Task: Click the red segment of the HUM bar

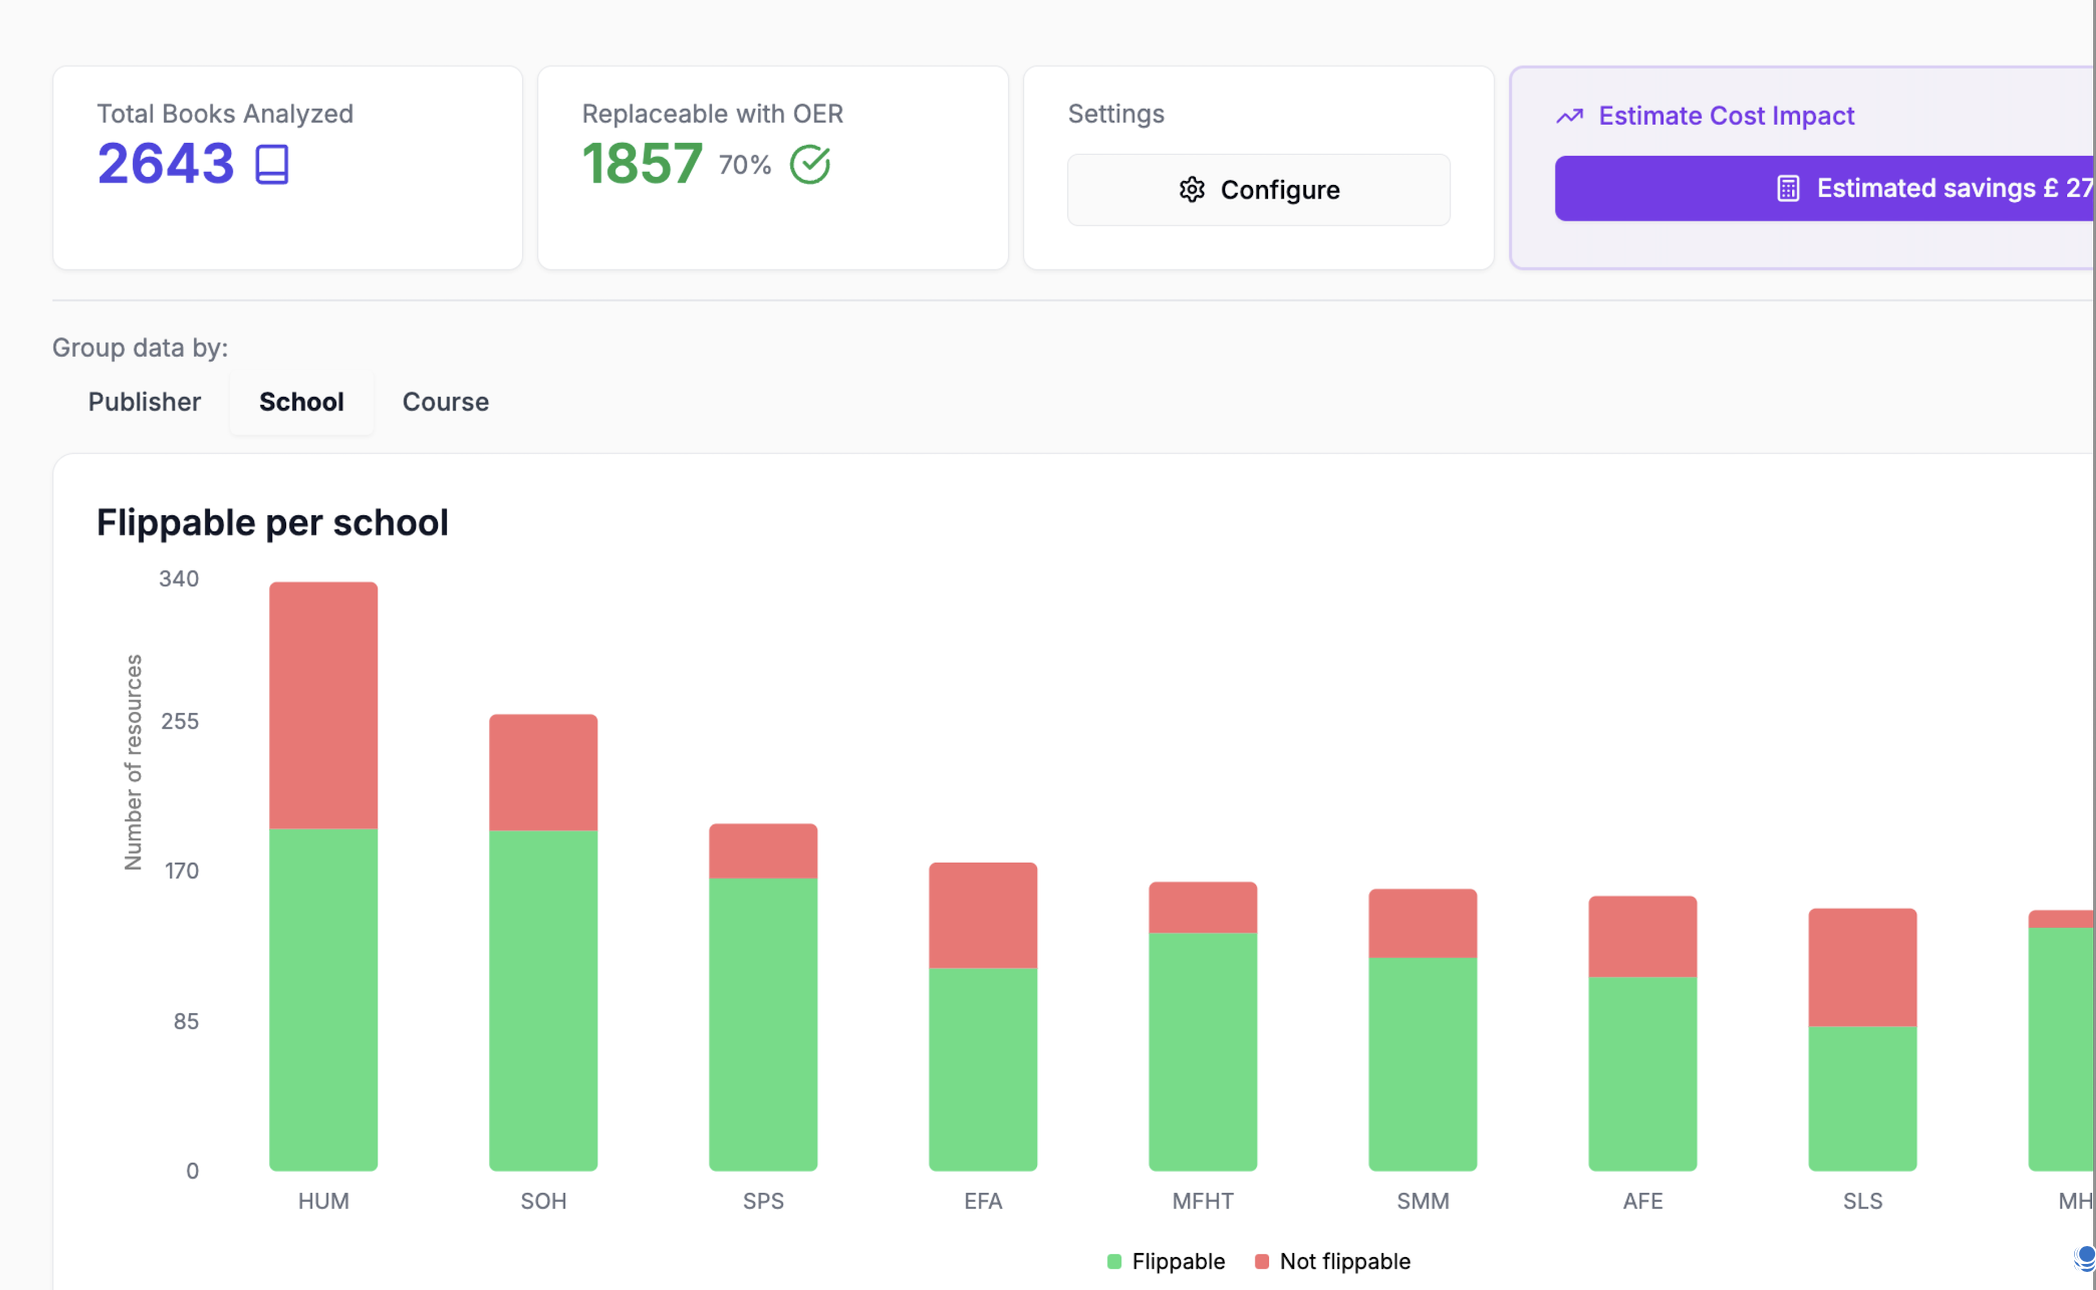Action: coord(323,705)
